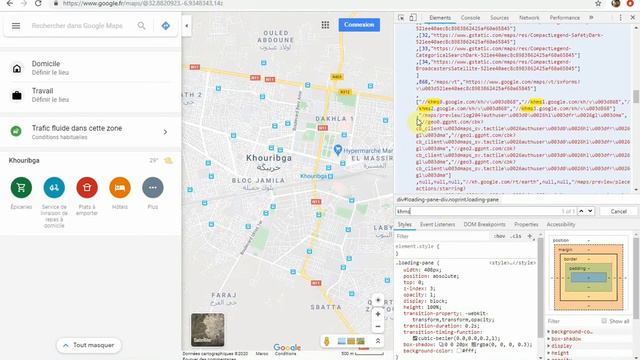This screenshot has width=640, height=360.
Task: Click the div#loading-pane breadcrumb
Action: tap(448, 200)
